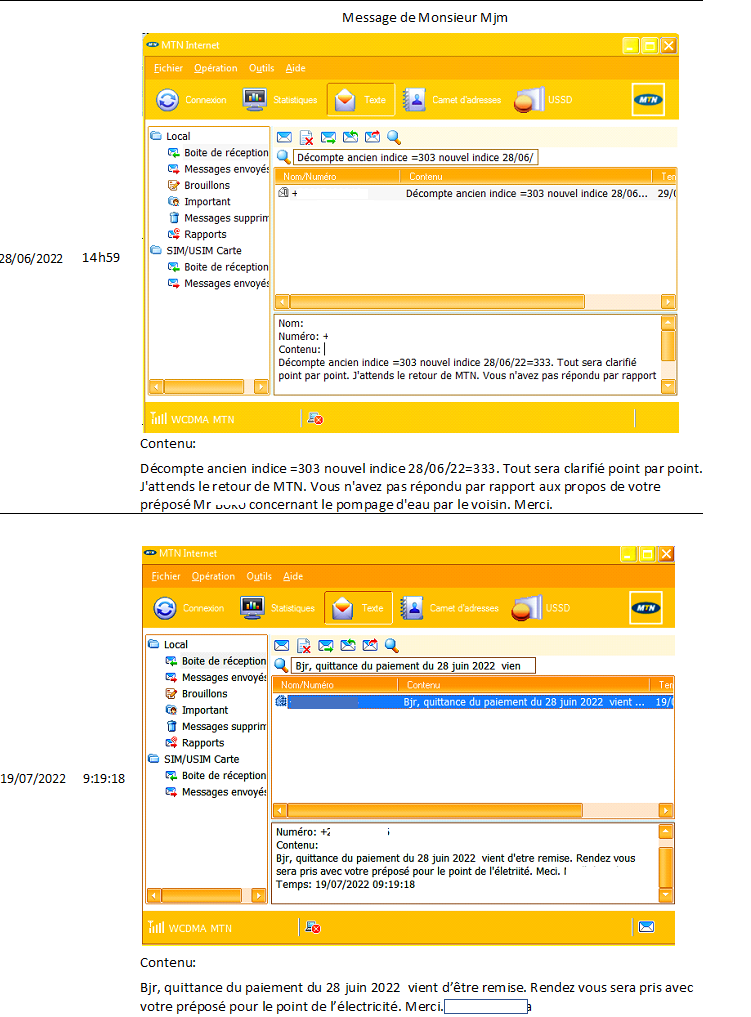Image resolution: width=751 pixels, height=1017 pixels.
Task: Open Brouillons folder in the top window
Action: point(206,185)
